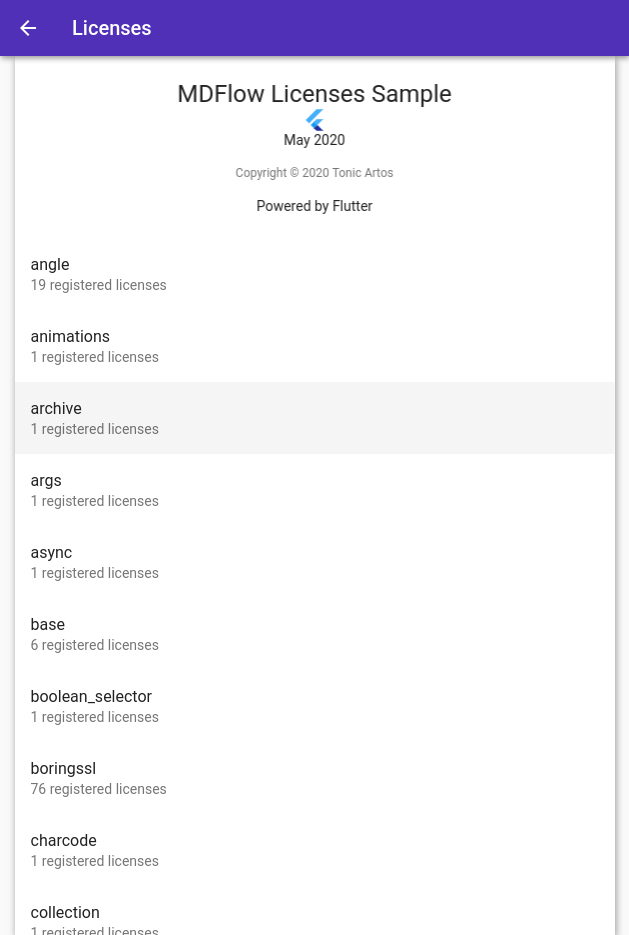Click the purple app bar area

click(400, 28)
